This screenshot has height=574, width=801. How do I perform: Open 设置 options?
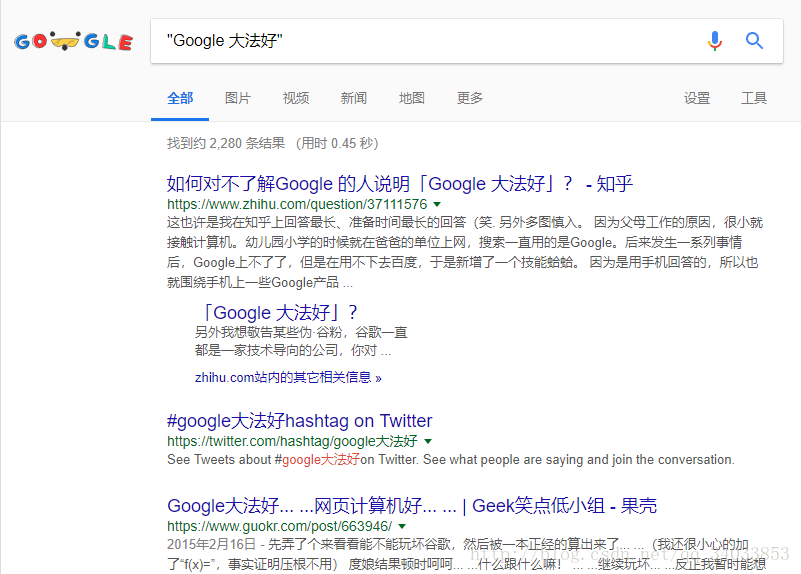pos(697,98)
